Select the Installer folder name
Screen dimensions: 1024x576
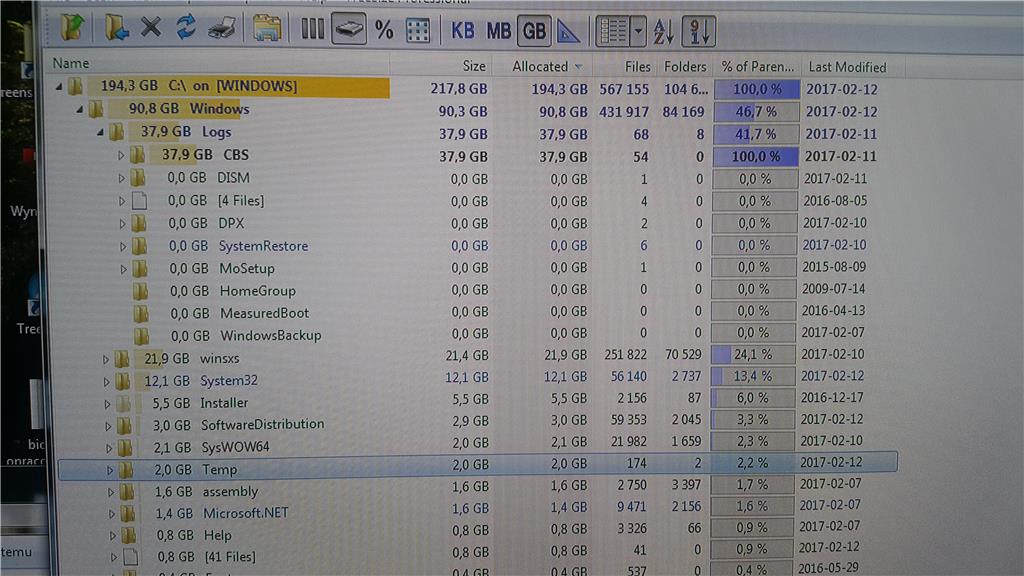pyautogui.click(x=224, y=403)
